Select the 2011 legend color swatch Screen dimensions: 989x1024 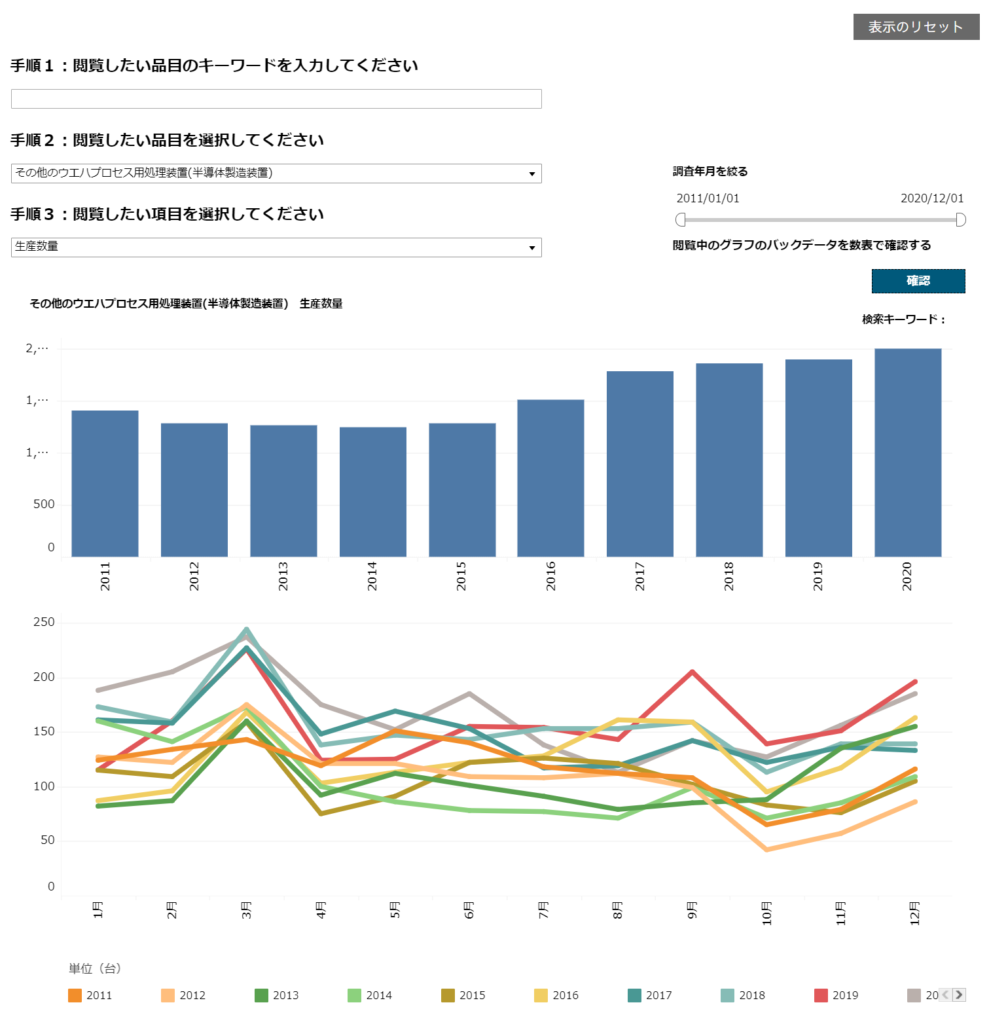tap(74, 995)
